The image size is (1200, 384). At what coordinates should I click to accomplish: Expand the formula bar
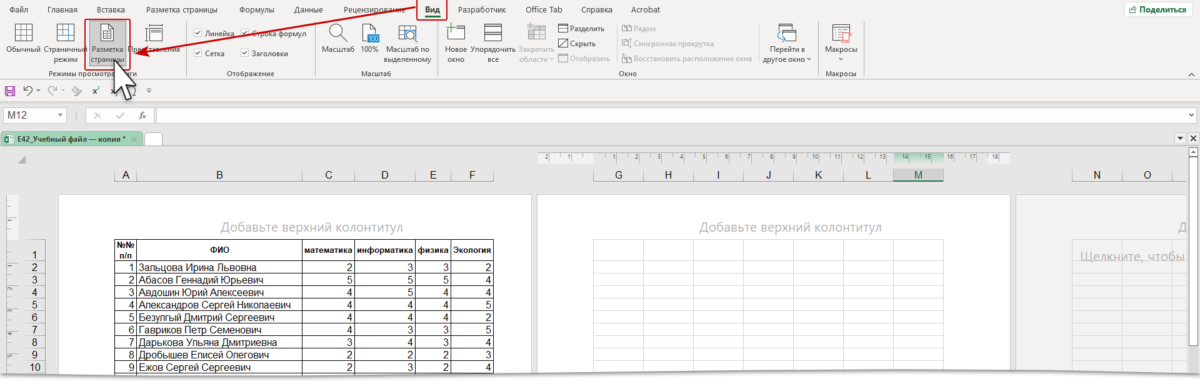click(x=1190, y=116)
